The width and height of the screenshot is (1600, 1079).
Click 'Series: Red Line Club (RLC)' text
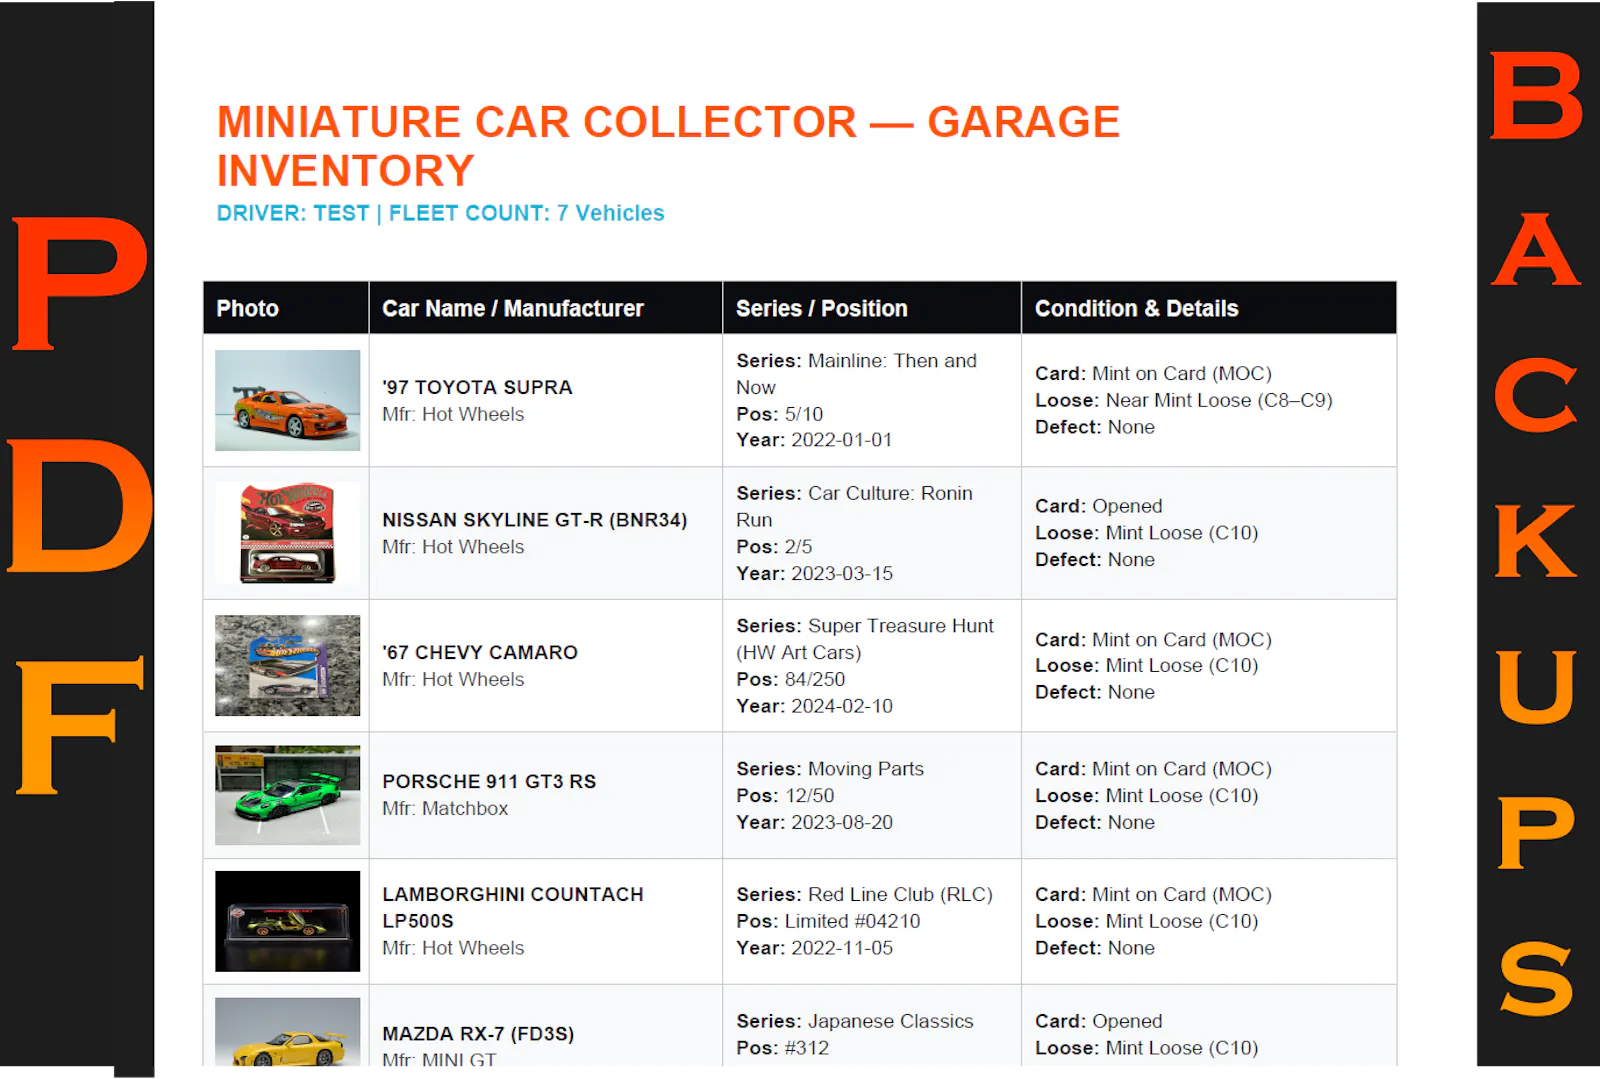pyautogui.click(x=865, y=895)
